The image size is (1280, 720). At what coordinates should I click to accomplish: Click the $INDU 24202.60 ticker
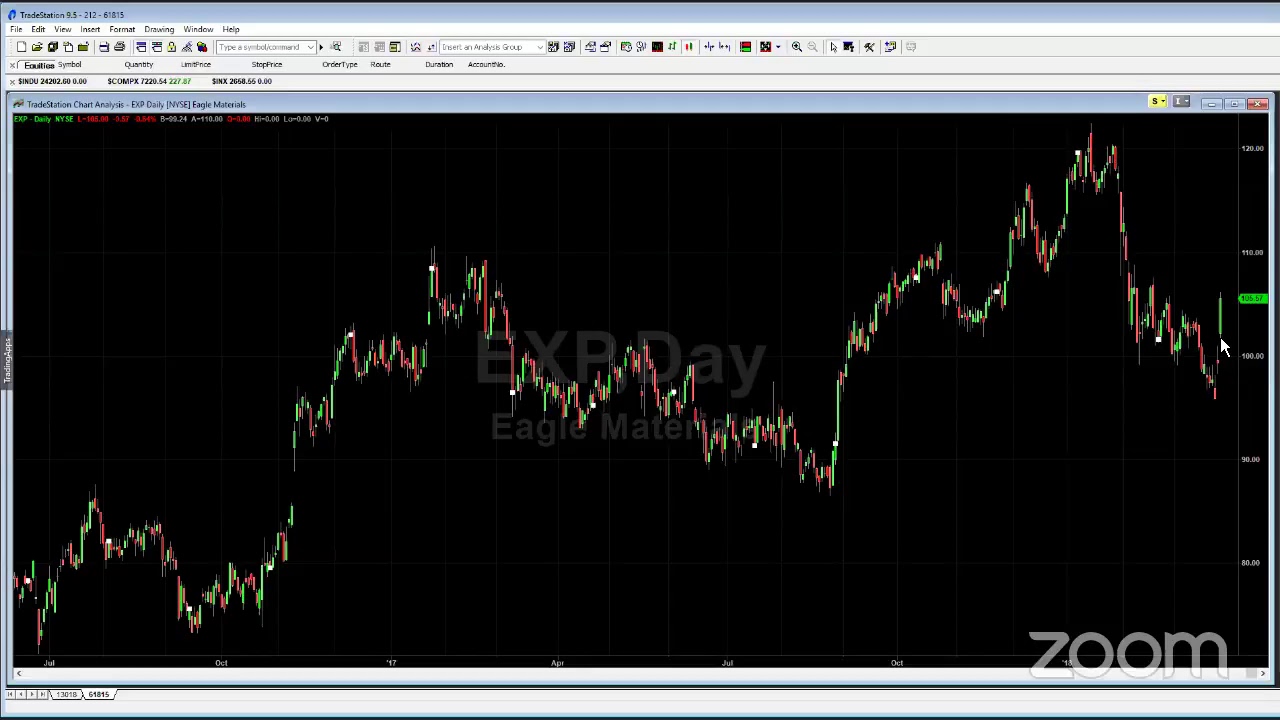click(x=52, y=81)
